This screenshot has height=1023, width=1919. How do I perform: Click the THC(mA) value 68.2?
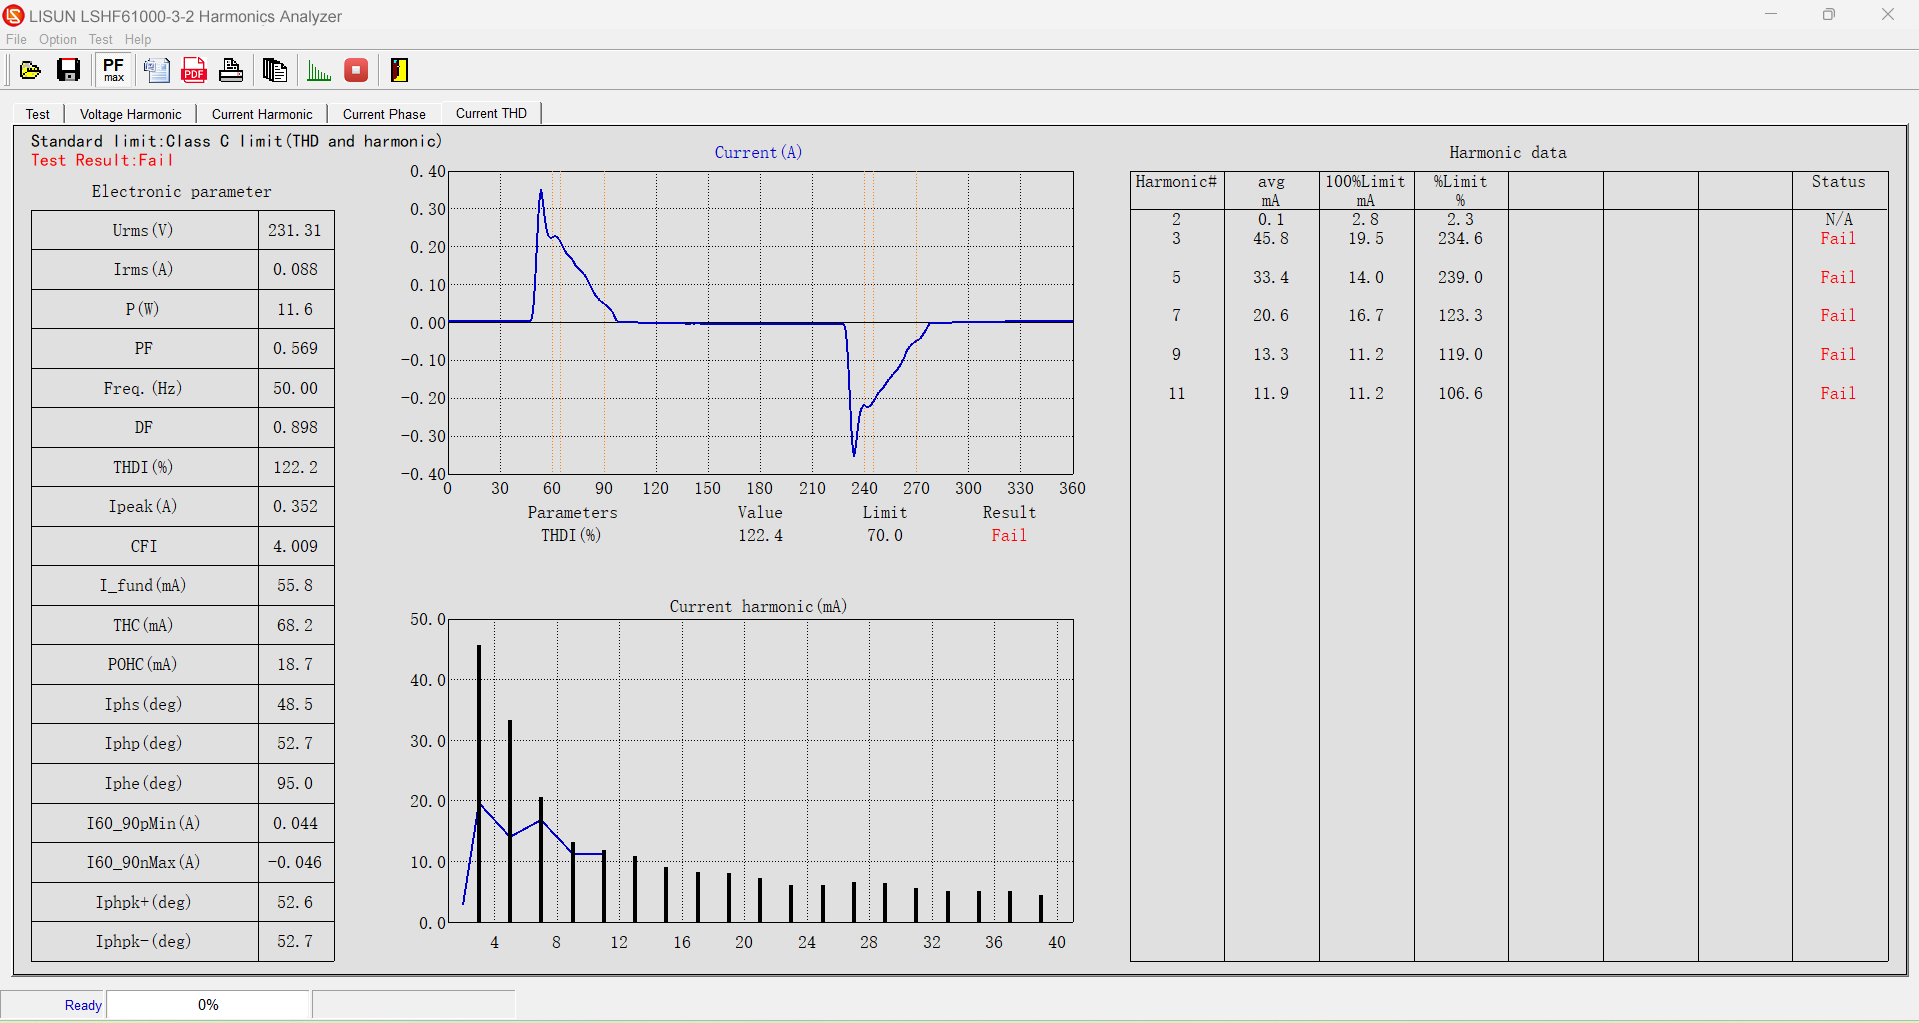point(295,625)
